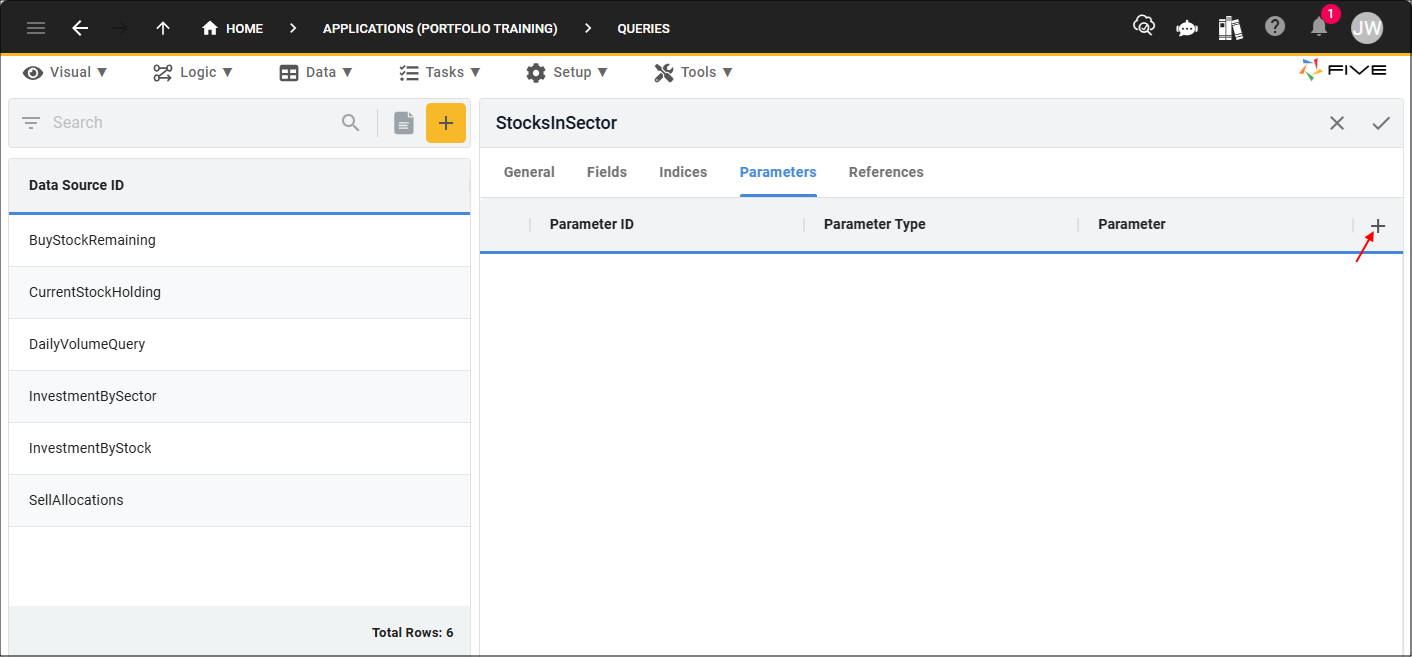1412x657 pixels.
Task: Switch to the Indices tab
Action: pos(683,172)
